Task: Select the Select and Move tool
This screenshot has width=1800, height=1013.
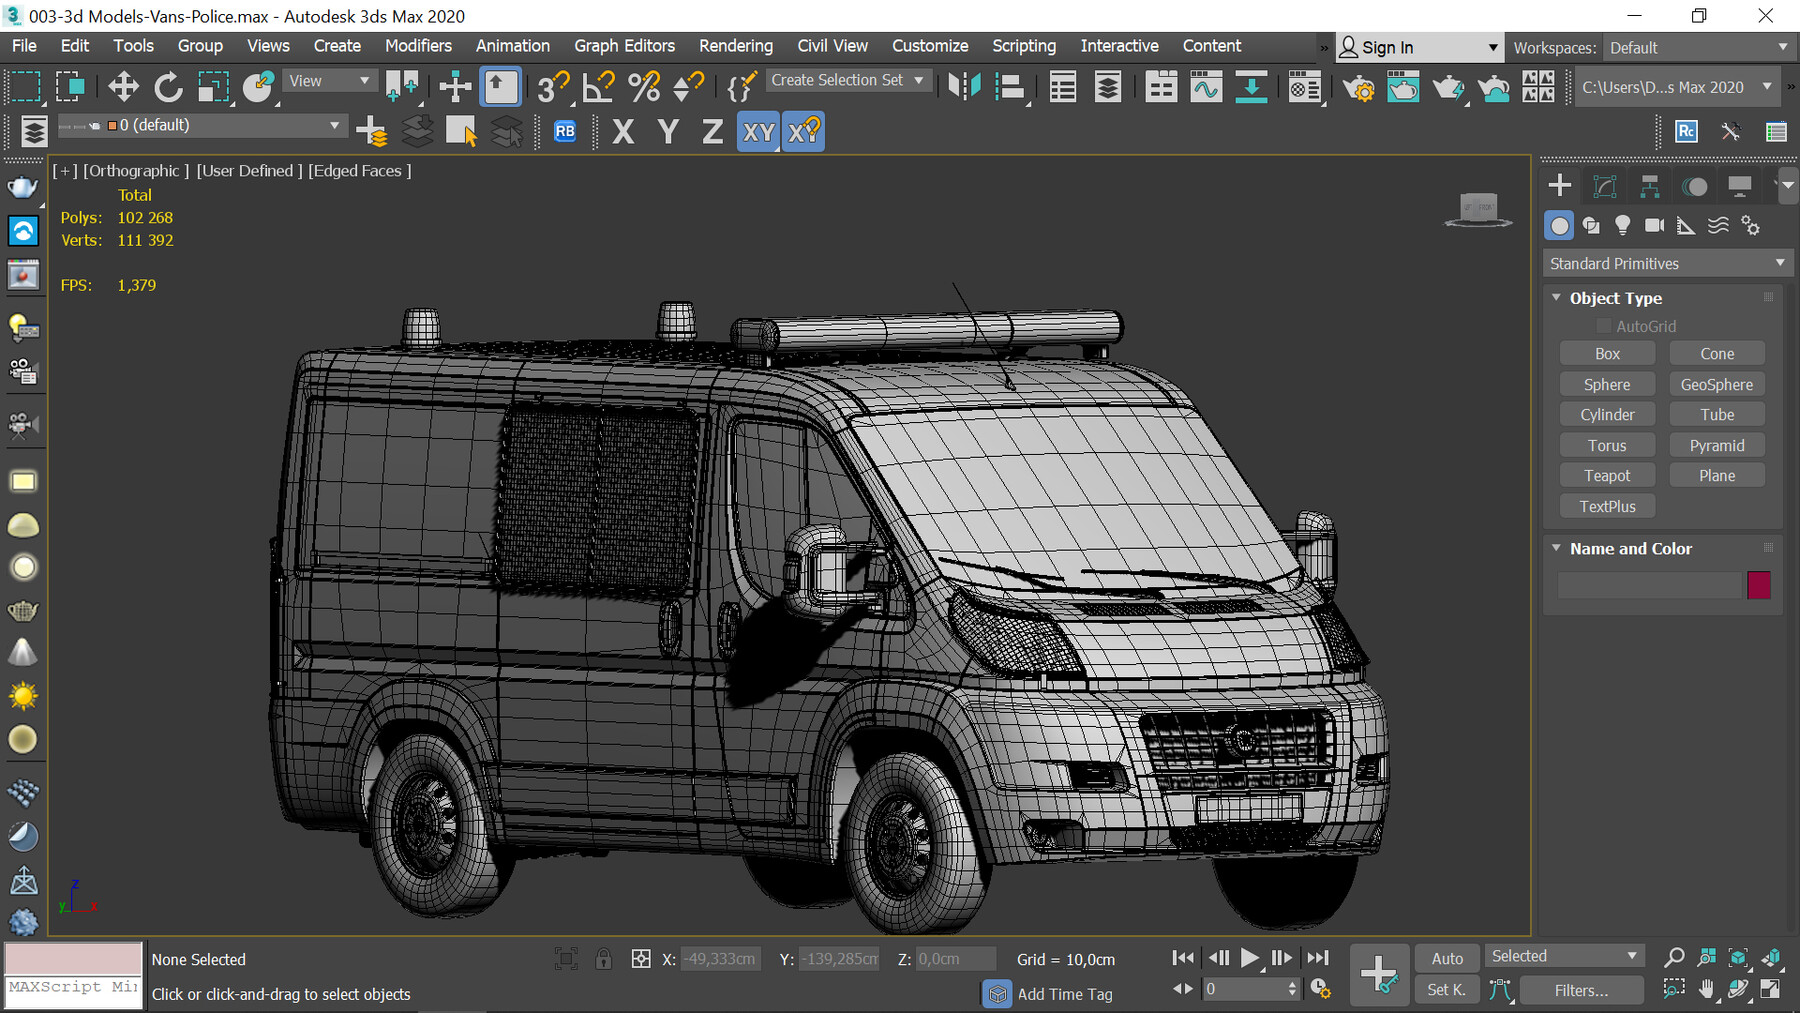Action: click(x=123, y=87)
